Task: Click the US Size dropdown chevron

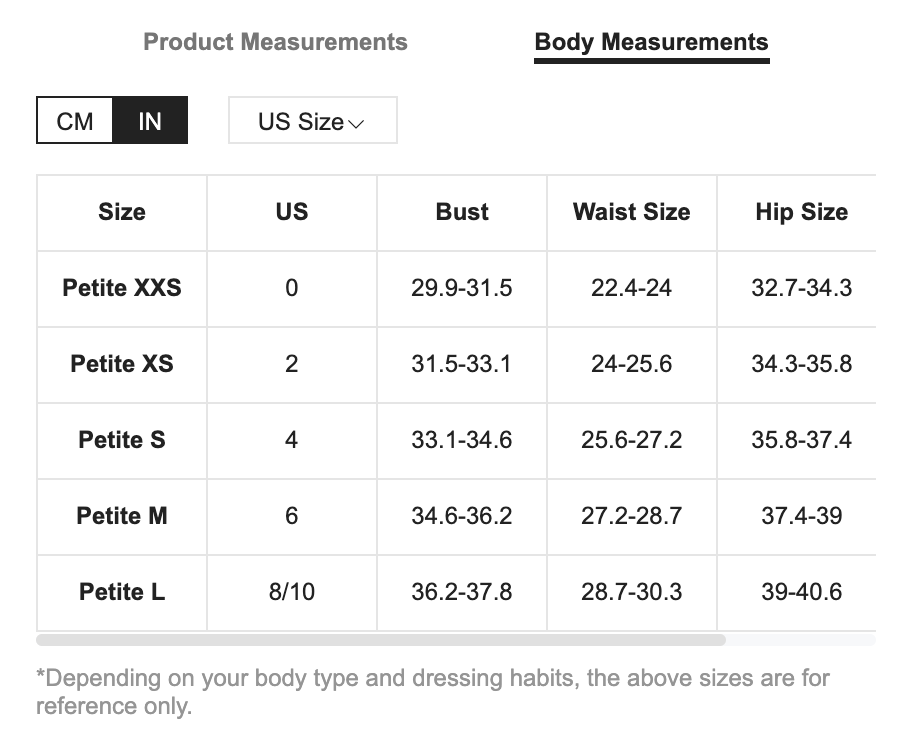Action: pyautogui.click(x=356, y=124)
